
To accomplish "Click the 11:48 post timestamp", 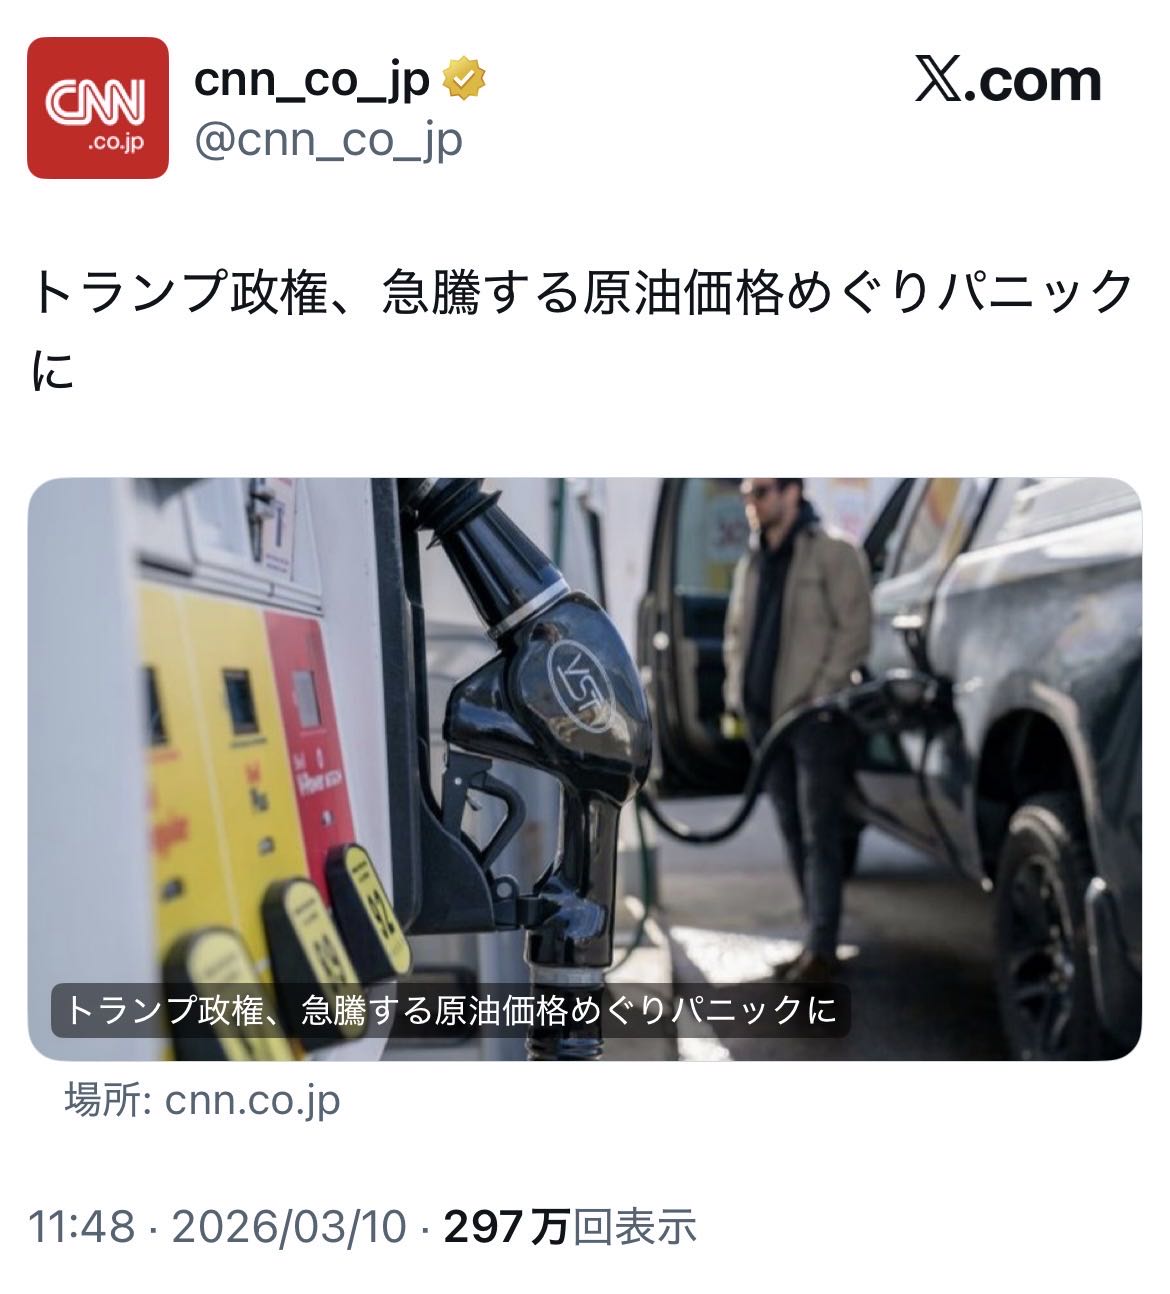I will pos(82,1226).
